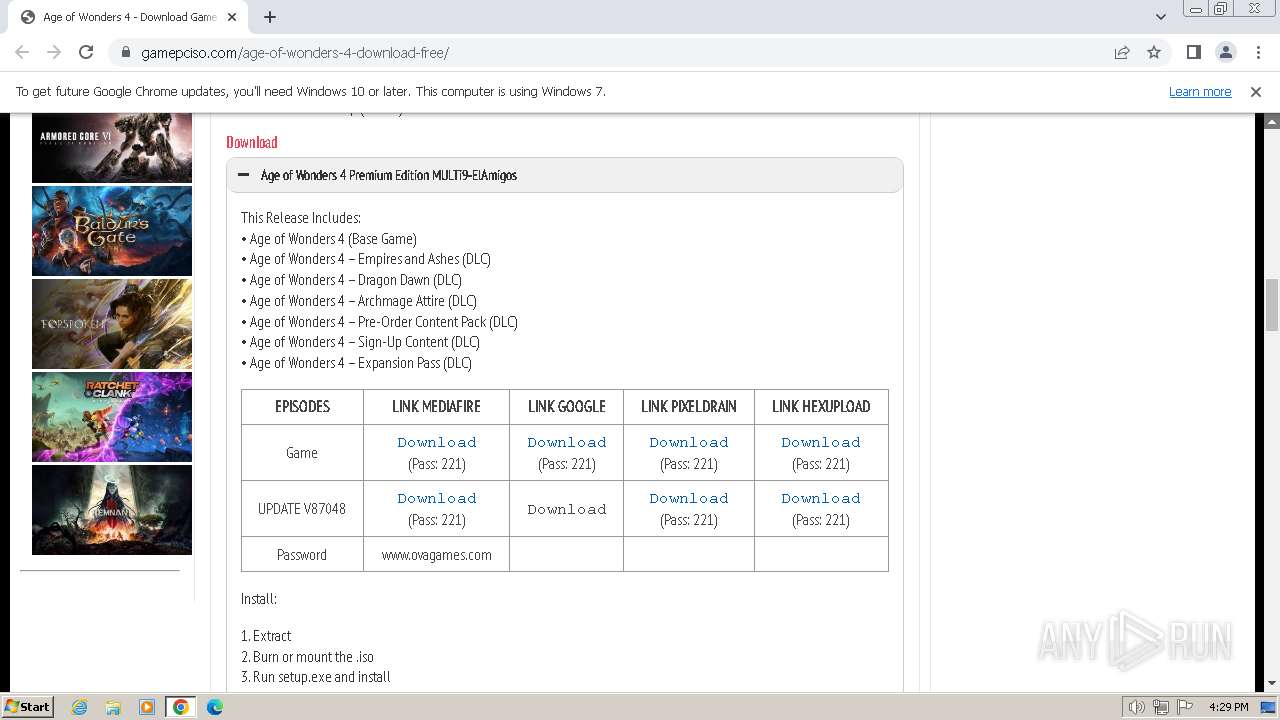Image resolution: width=1280 pixels, height=720 pixels.
Task: Open a new tab
Action: [x=270, y=17]
